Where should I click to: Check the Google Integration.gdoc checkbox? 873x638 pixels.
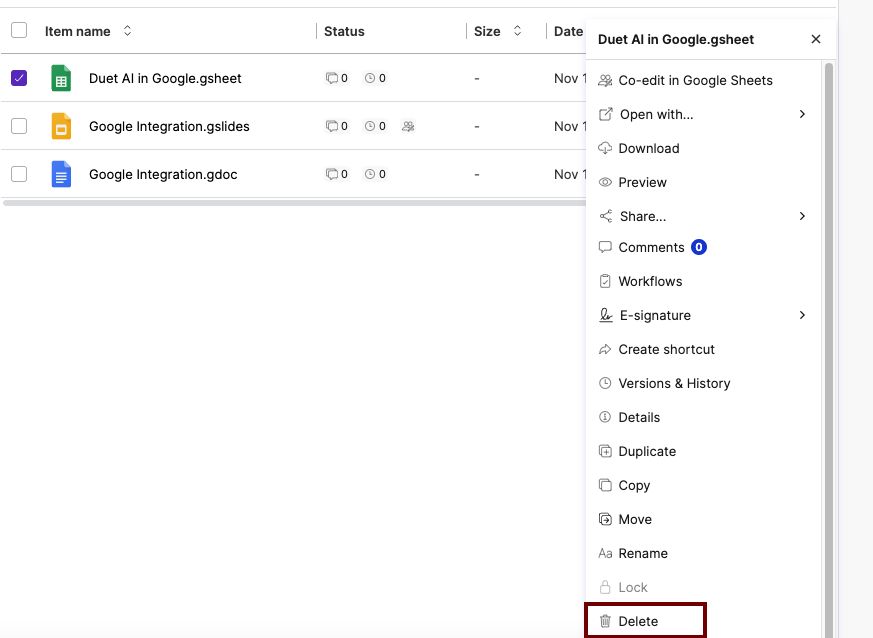point(19,174)
